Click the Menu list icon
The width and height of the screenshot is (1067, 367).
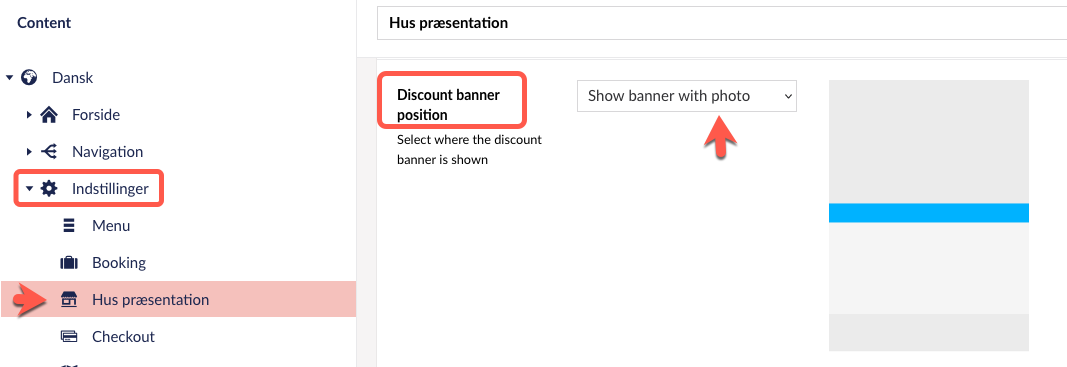[x=69, y=225]
